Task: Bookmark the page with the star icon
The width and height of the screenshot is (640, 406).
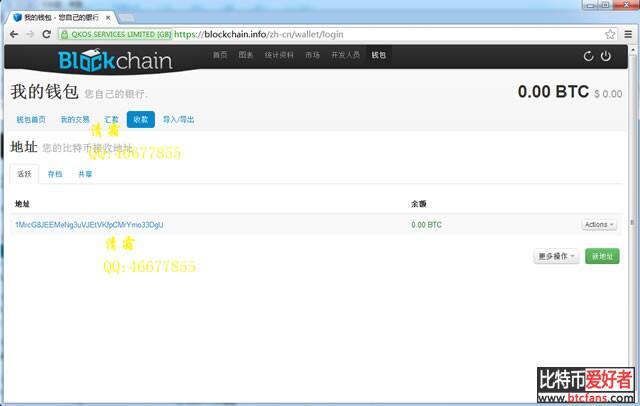Action: (610, 34)
